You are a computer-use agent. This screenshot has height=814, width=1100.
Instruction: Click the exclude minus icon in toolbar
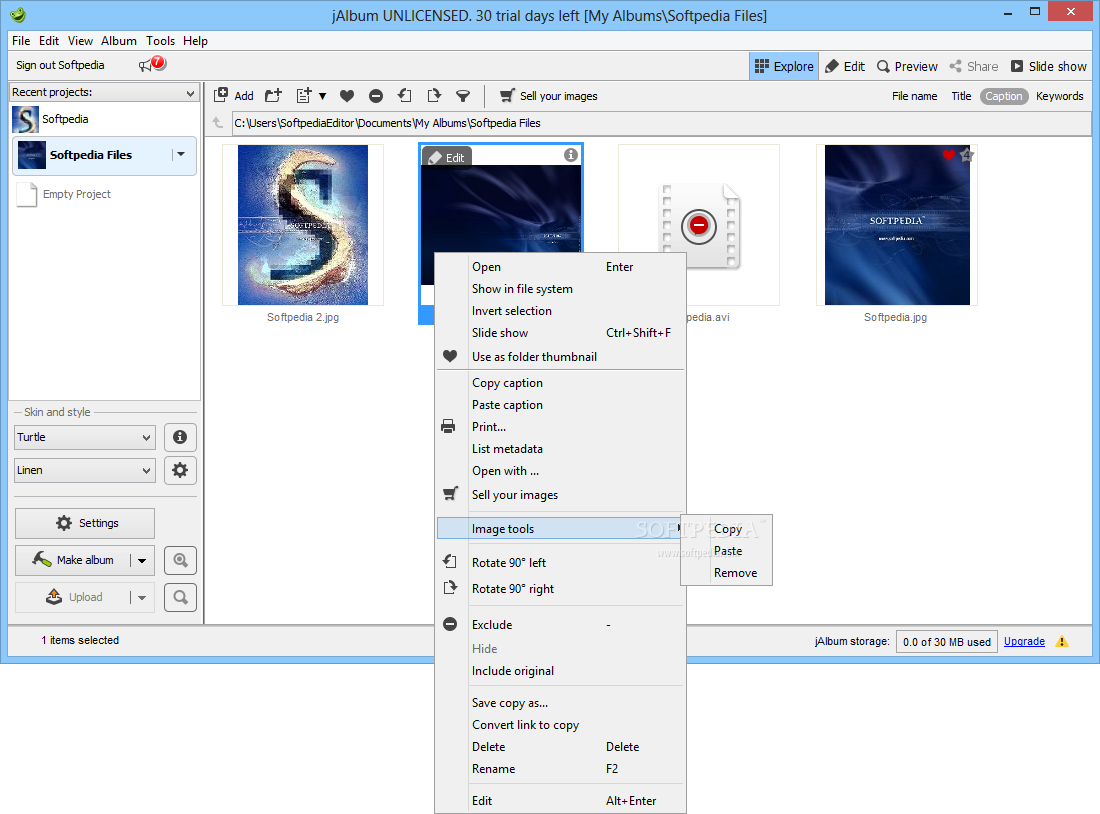pyautogui.click(x=376, y=96)
